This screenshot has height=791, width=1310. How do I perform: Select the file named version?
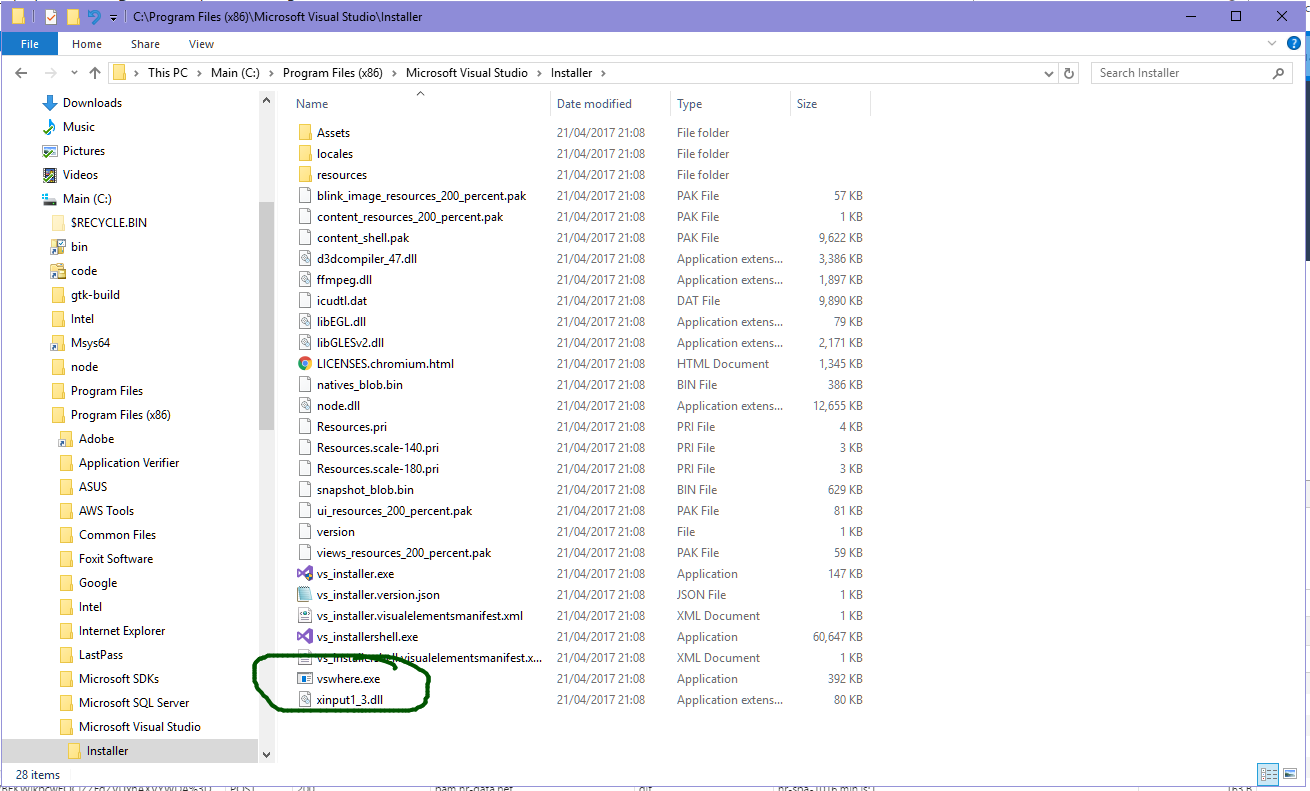(336, 532)
